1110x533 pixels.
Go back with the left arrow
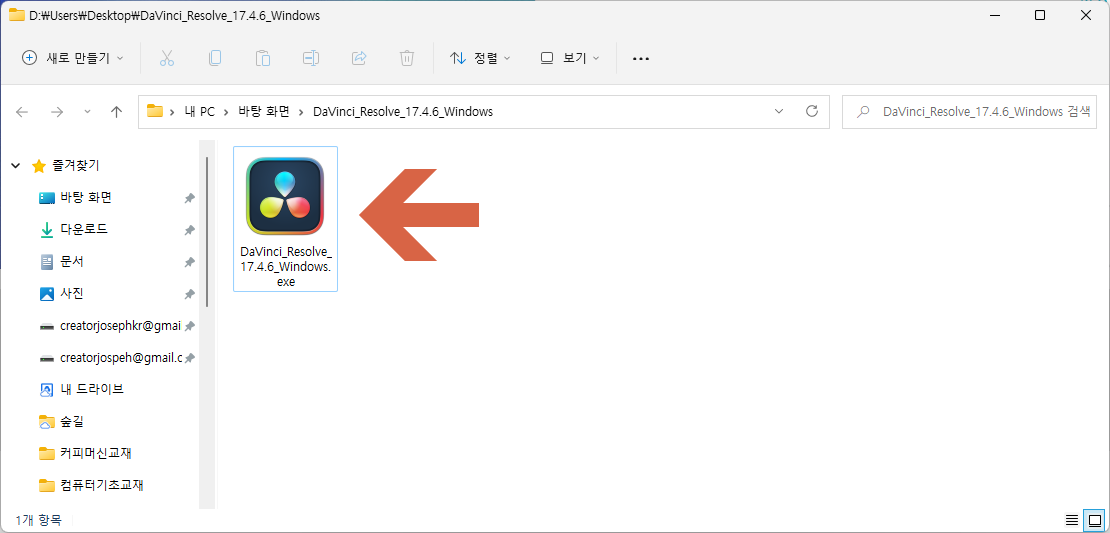(22, 112)
